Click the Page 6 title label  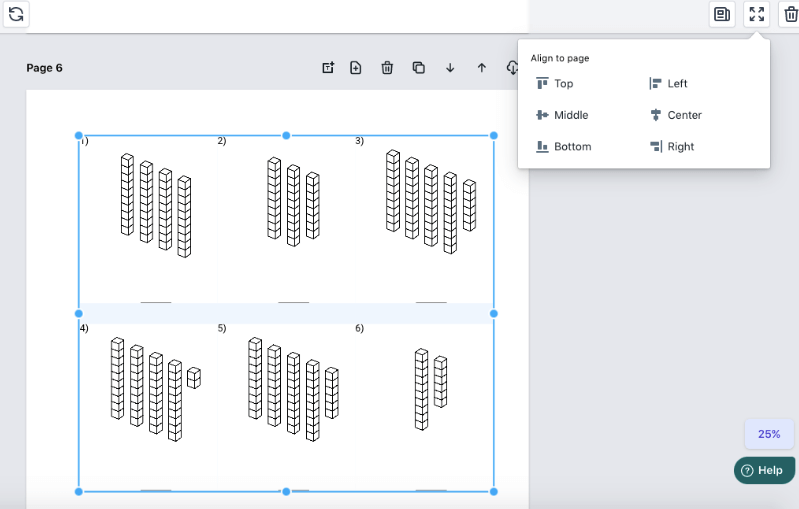coord(44,68)
